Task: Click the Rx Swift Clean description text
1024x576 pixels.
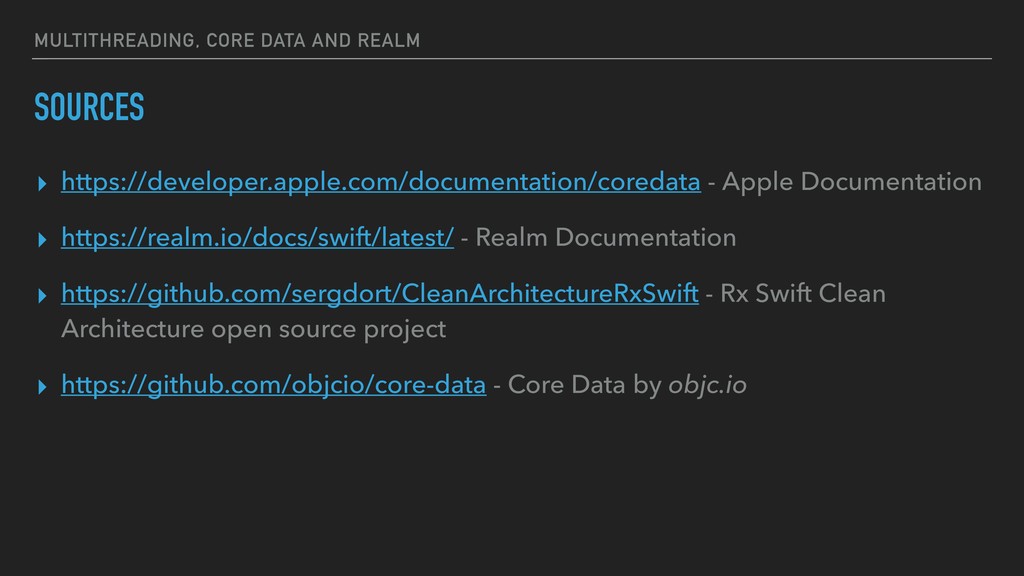Action: click(x=803, y=294)
